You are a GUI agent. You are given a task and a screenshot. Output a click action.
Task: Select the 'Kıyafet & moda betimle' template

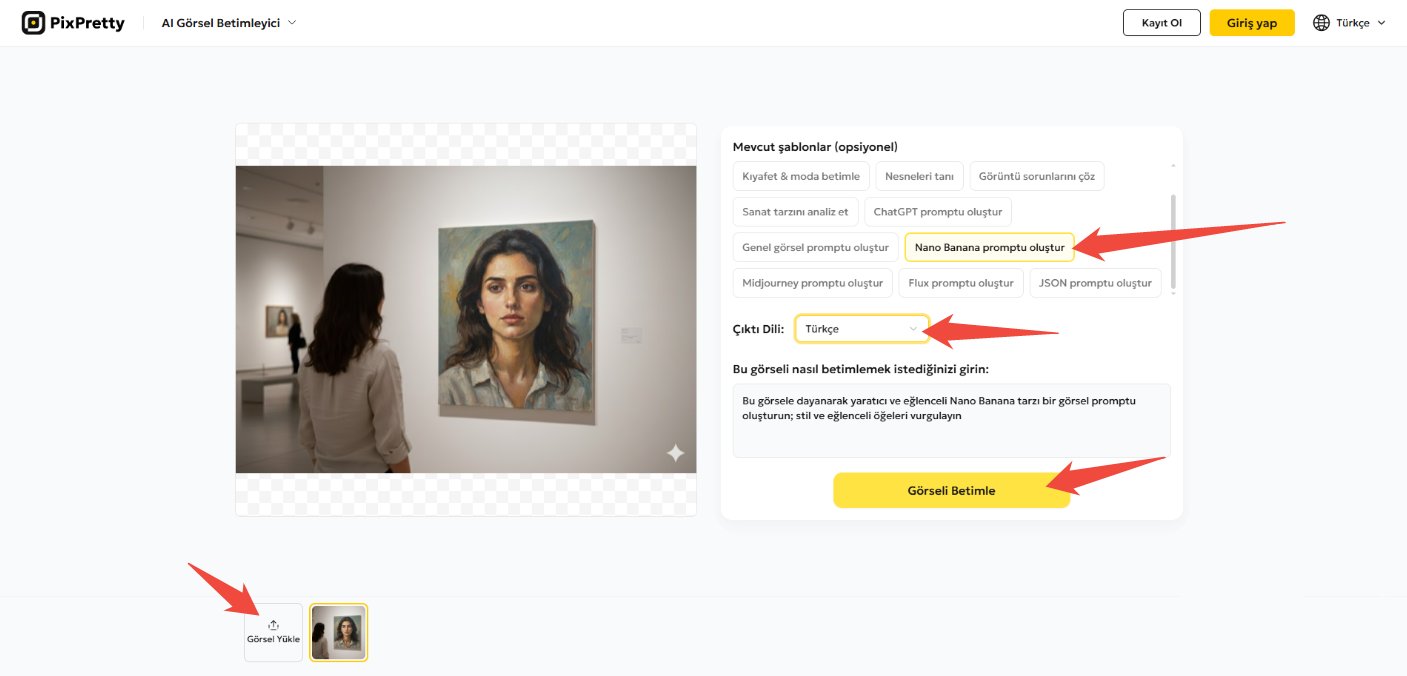pos(800,175)
